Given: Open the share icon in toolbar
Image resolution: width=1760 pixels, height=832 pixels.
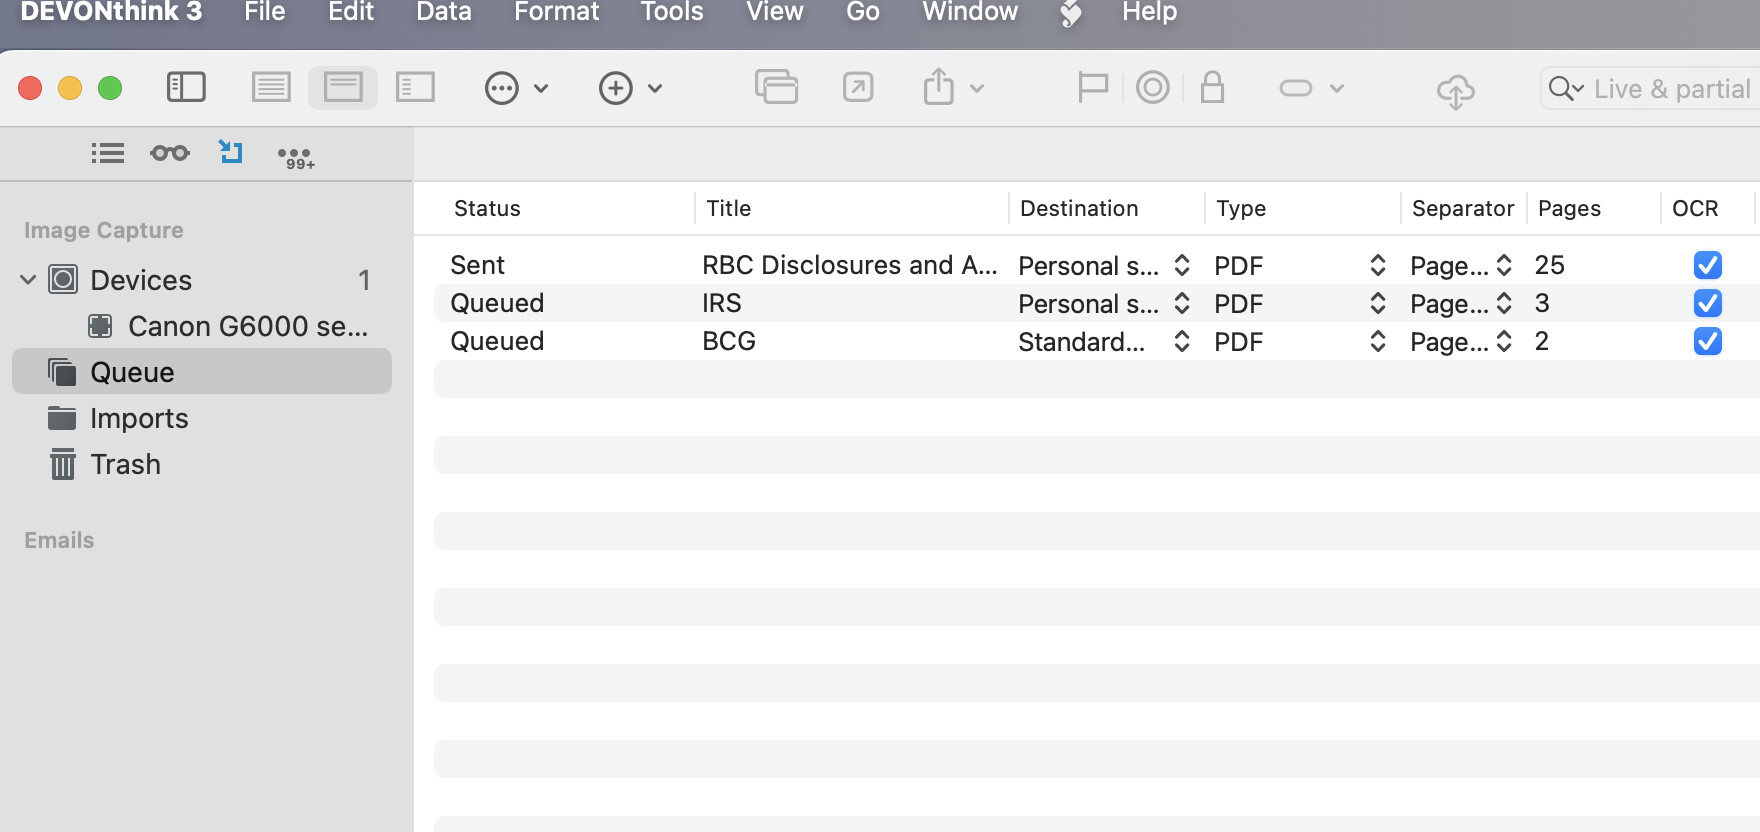Looking at the screenshot, I should (x=938, y=88).
